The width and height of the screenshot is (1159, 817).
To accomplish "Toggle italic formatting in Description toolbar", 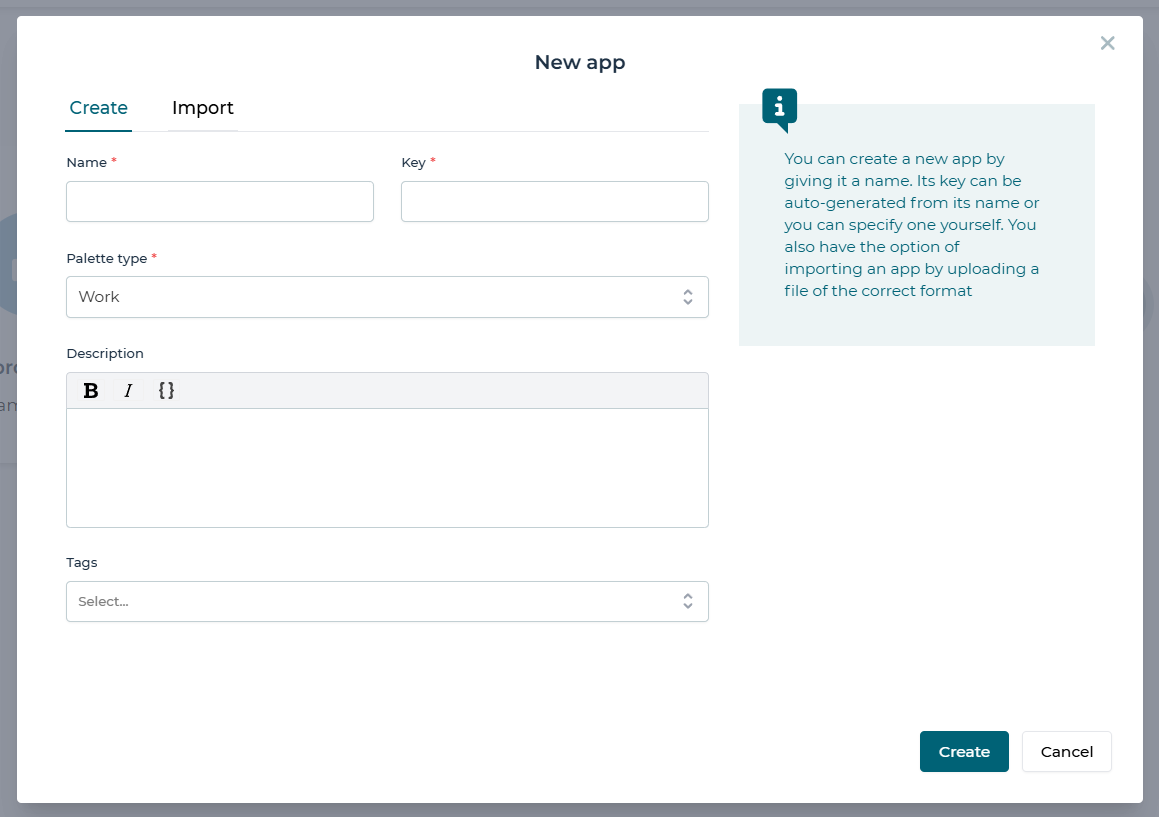I will point(128,391).
